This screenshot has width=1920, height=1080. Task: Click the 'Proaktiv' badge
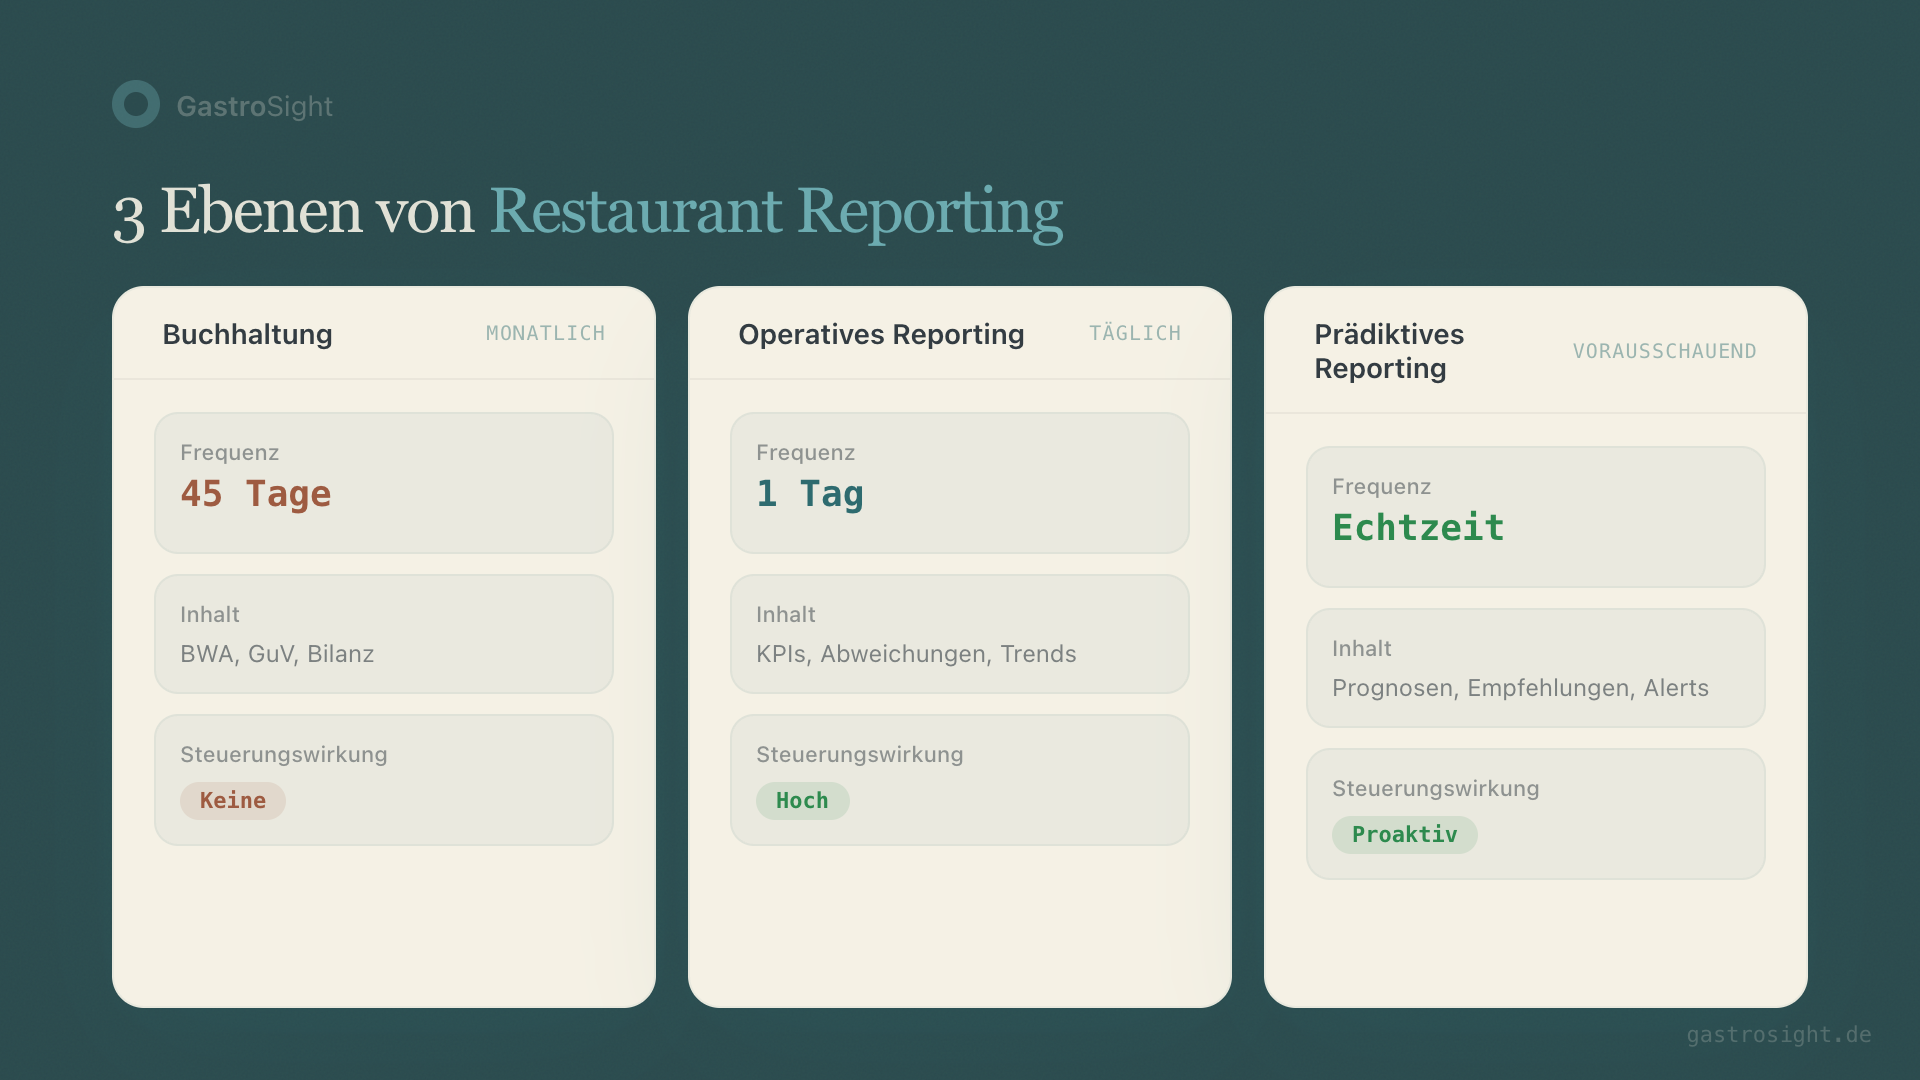point(1405,835)
